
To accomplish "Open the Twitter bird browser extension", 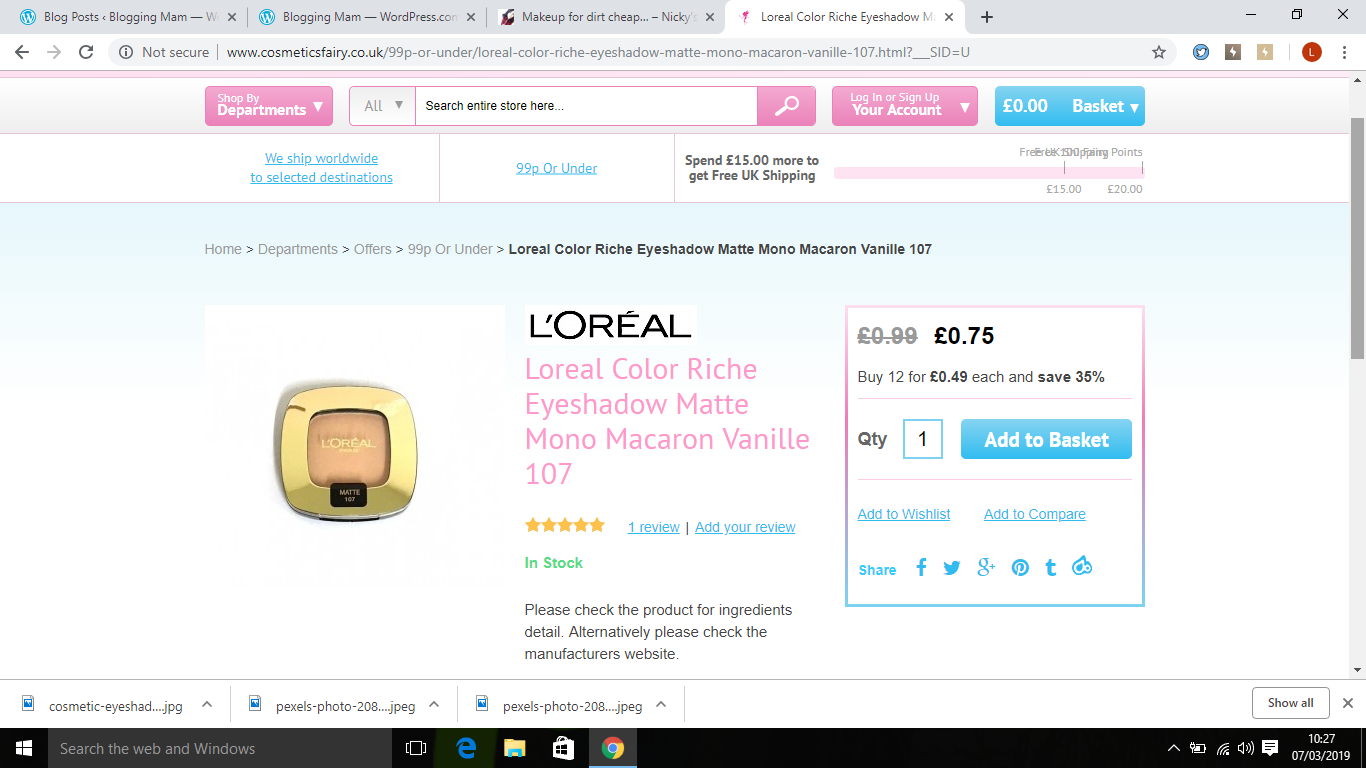I will click(x=1201, y=52).
